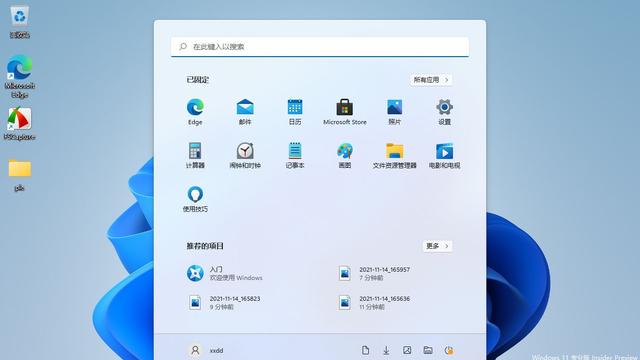Screen dimensions: 640x360
Task: Select the Recycle Bin desktop icon
Action: coord(20,22)
